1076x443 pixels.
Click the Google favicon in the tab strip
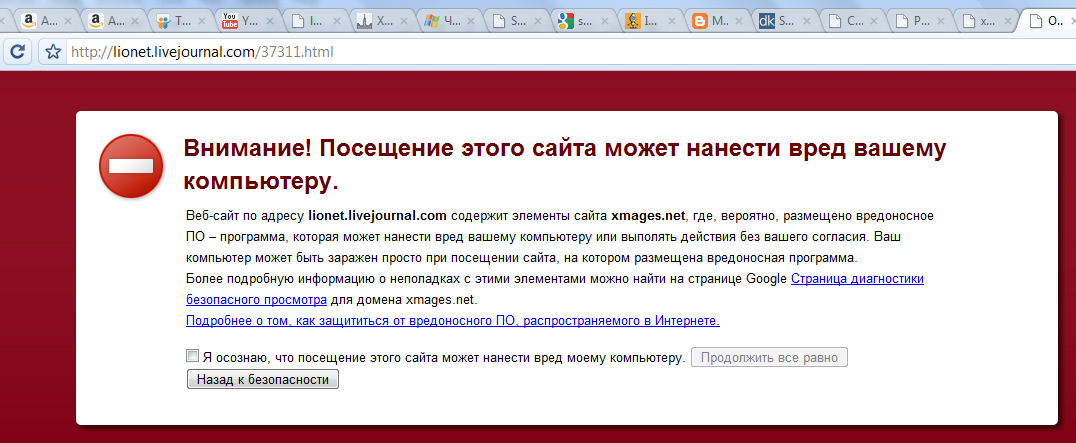(x=565, y=21)
